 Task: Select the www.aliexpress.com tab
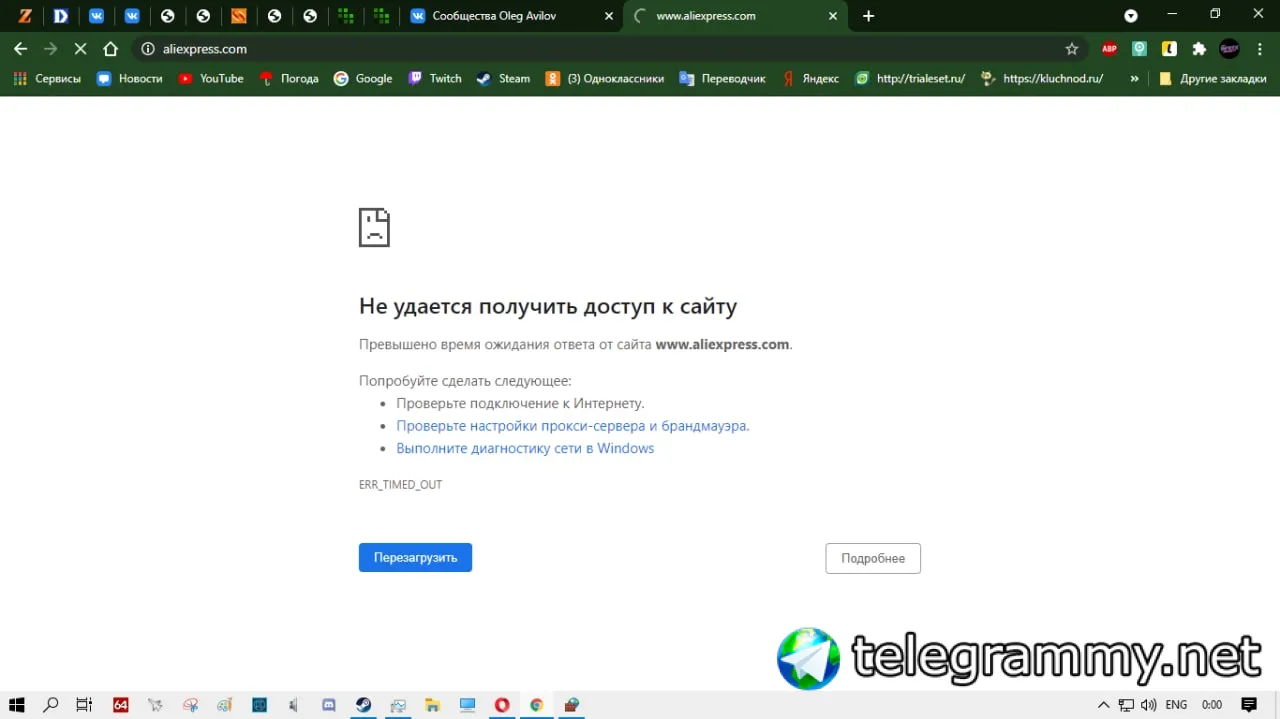[735, 16]
